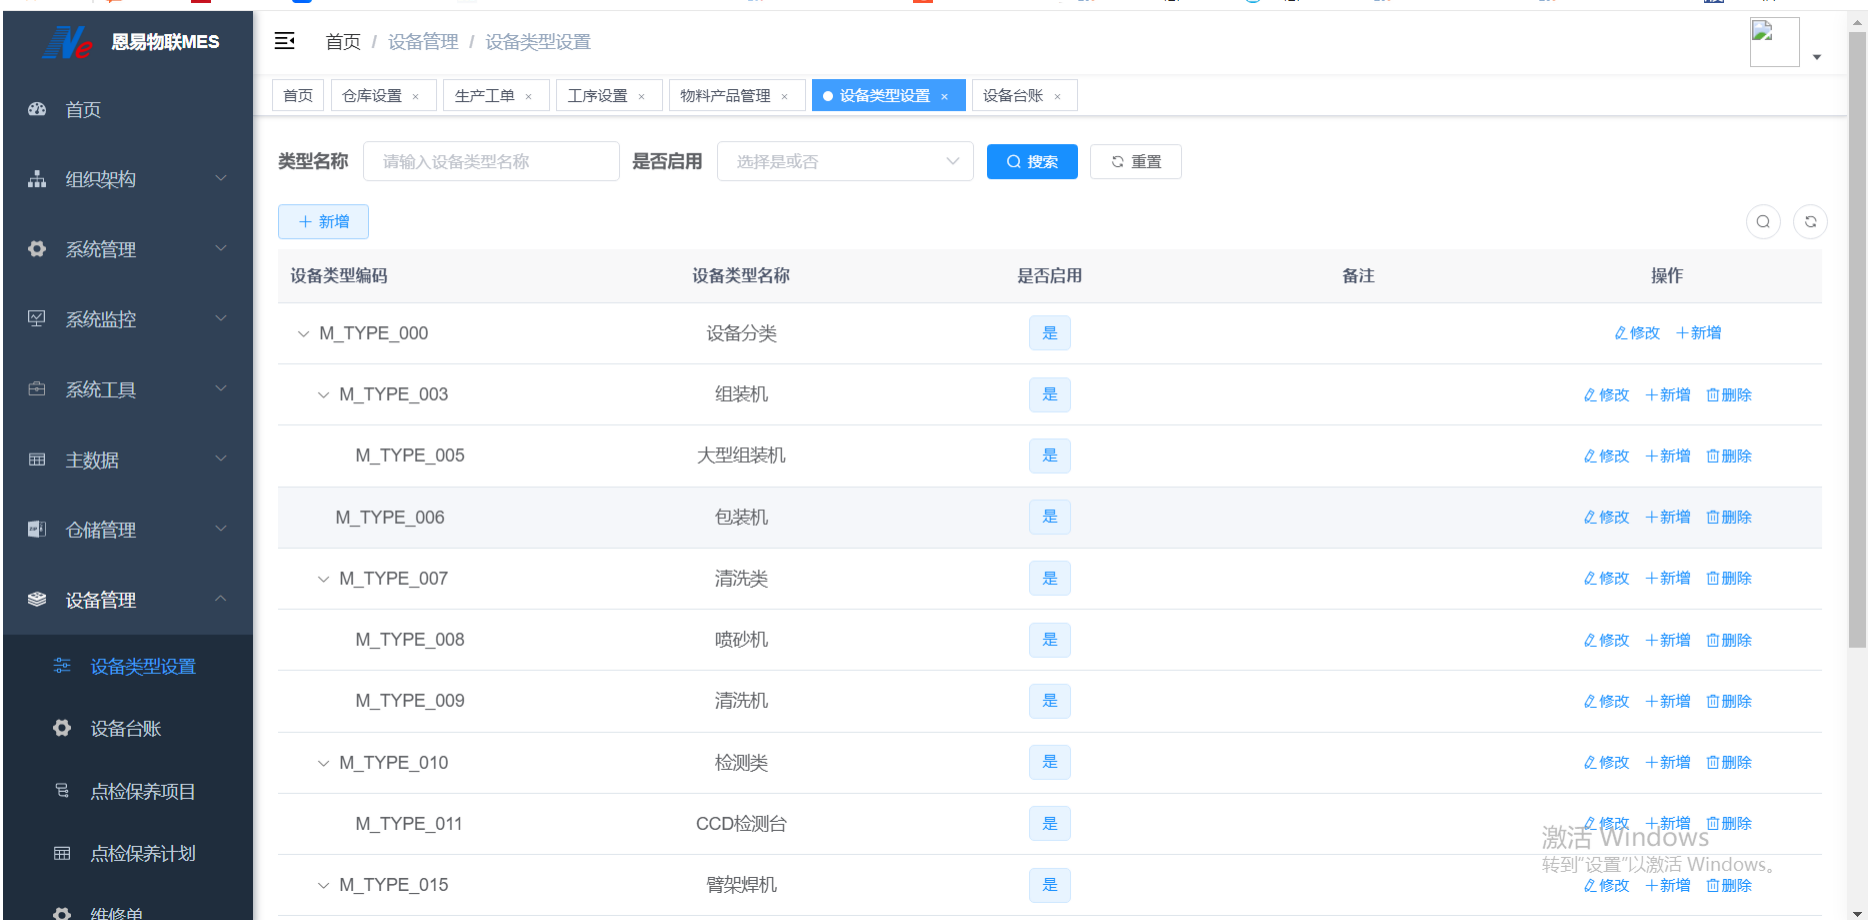Click the 搜索 search button
The height and width of the screenshot is (922, 1869).
coord(1031,161)
